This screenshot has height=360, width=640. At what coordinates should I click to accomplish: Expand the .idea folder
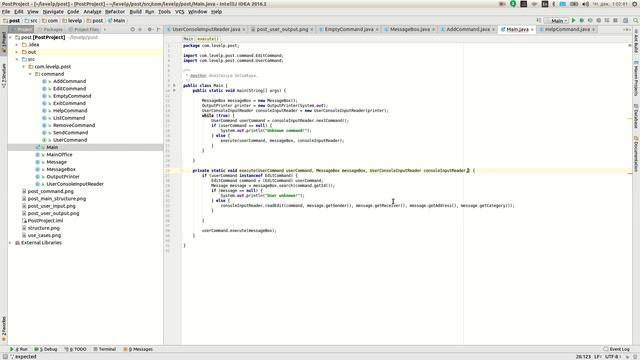(17, 44)
